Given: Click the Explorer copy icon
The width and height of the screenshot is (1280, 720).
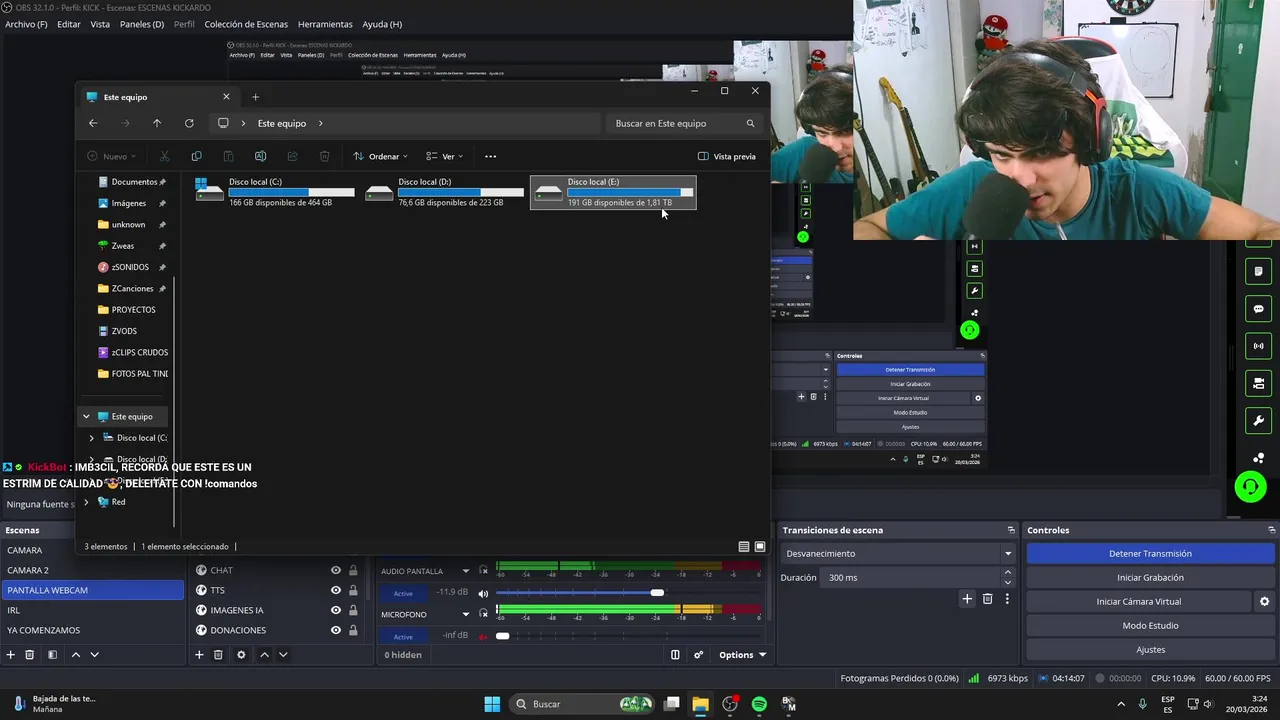Looking at the screenshot, I should [x=196, y=156].
